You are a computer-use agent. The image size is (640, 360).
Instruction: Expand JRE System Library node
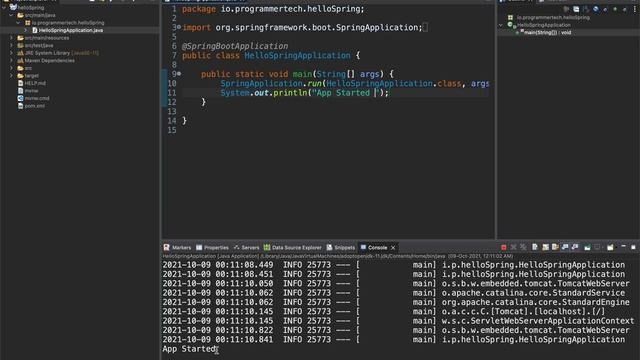click(11, 53)
